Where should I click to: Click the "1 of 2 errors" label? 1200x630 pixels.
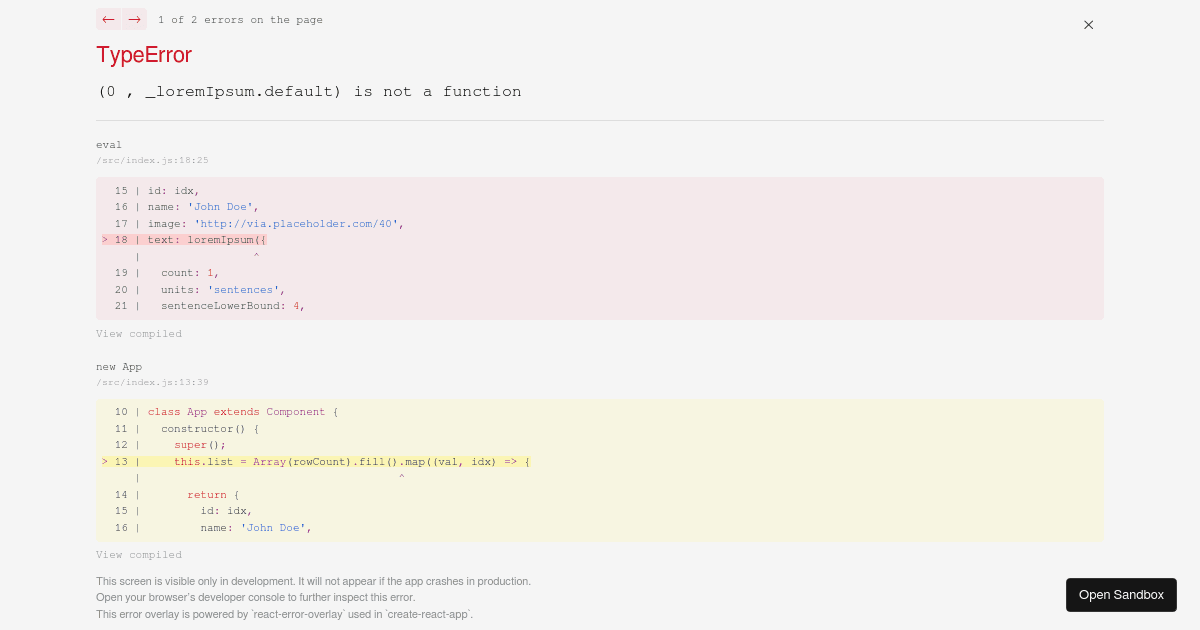(x=240, y=19)
